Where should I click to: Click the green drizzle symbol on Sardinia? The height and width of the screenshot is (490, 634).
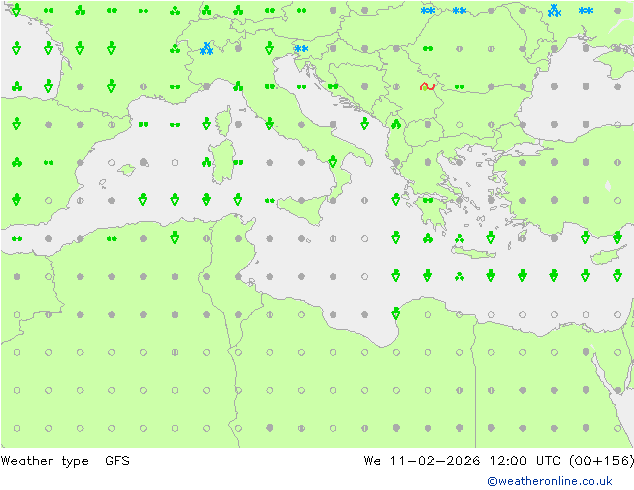point(238,162)
